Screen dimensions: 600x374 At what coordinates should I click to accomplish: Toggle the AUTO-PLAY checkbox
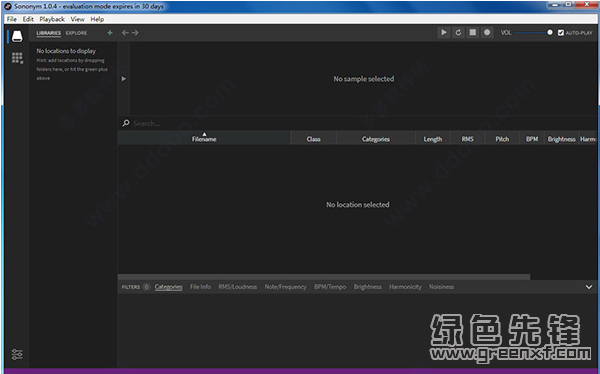click(x=561, y=33)
